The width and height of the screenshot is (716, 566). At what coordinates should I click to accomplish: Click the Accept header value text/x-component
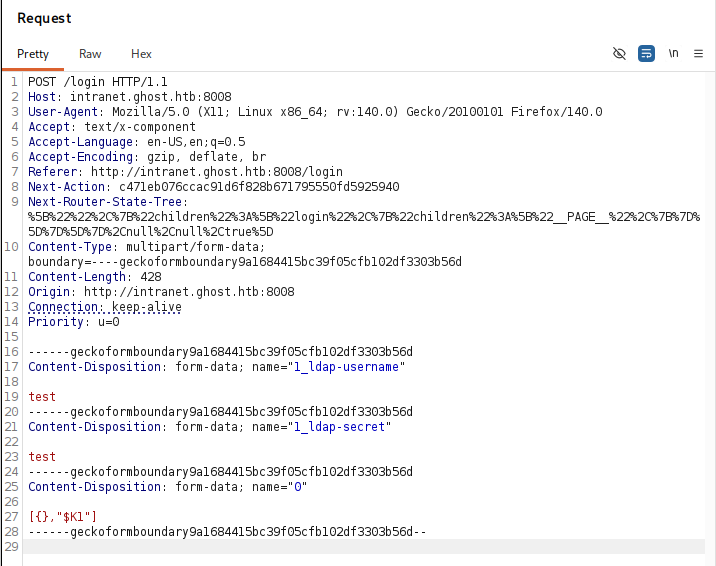click(140, 127)
